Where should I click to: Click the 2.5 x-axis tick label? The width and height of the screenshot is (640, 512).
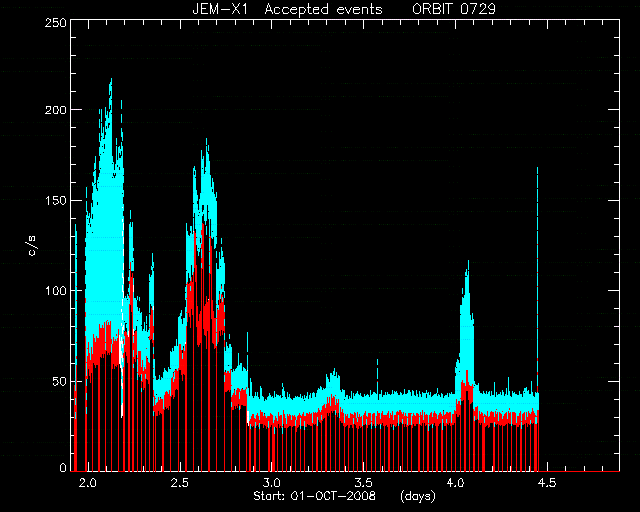179,483
